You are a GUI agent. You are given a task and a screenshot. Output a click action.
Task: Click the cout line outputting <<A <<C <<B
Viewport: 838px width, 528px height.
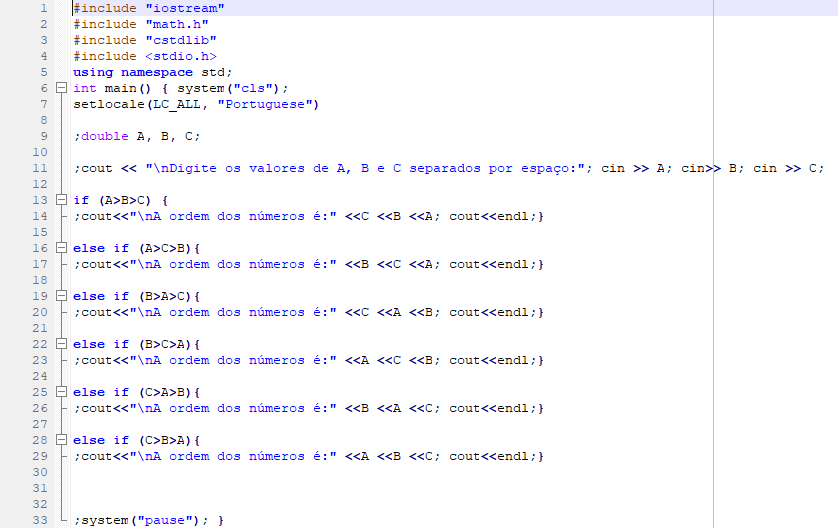(308, 361)
